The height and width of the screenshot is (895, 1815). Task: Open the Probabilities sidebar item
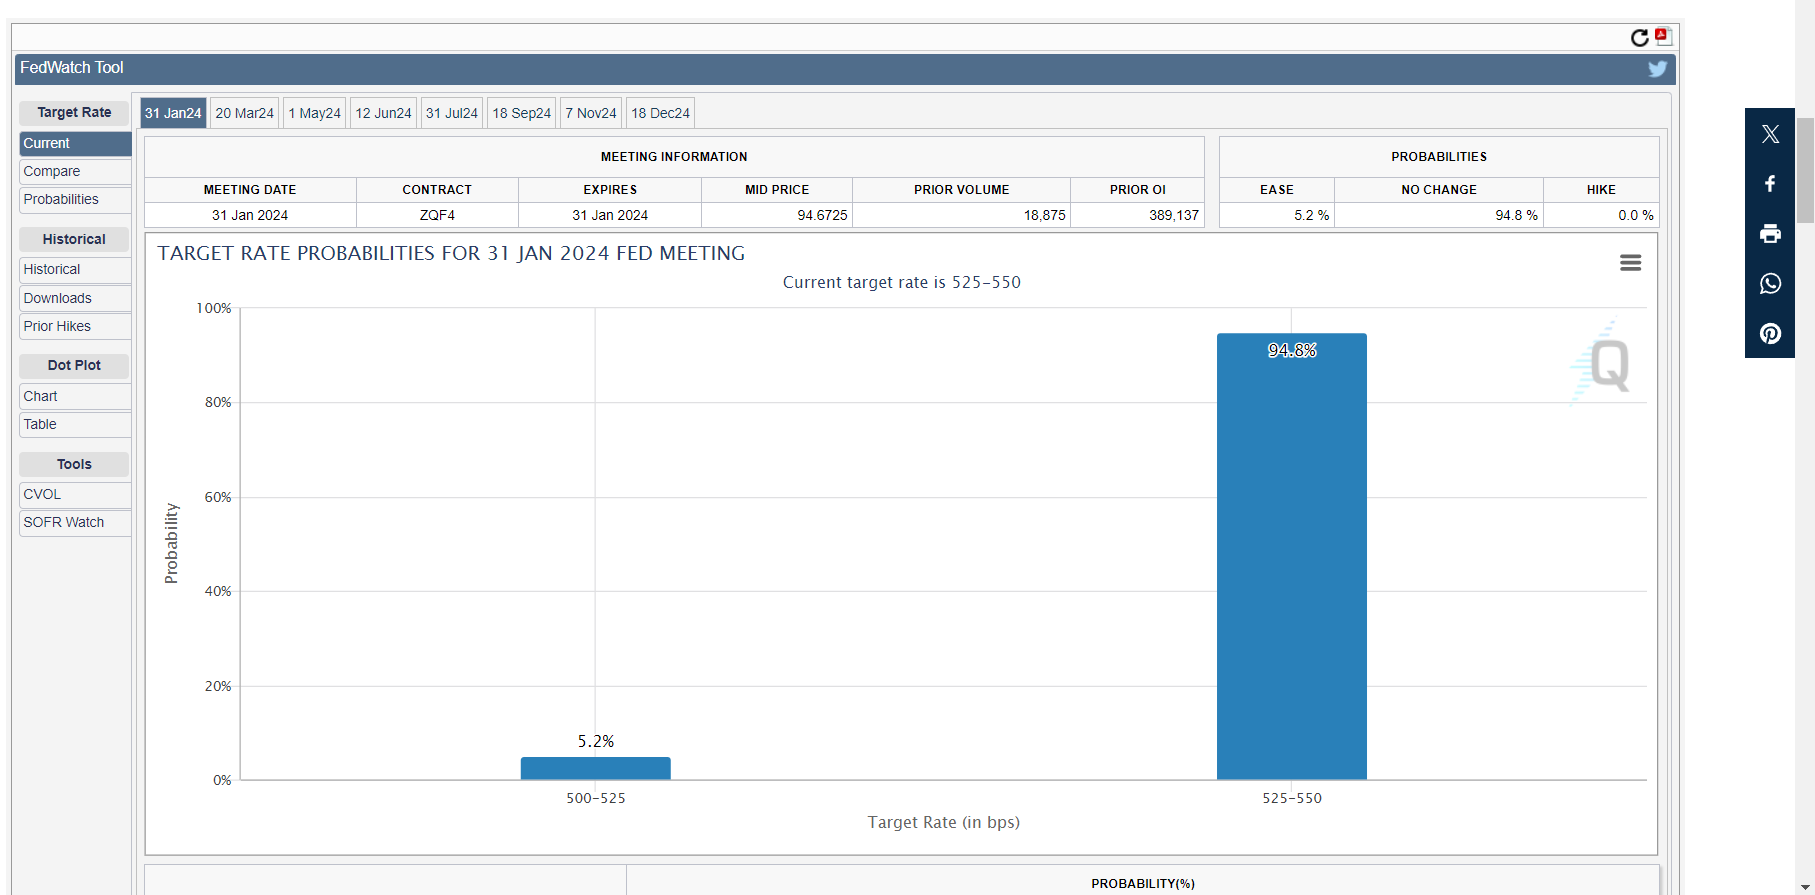[x=75, y=200]
